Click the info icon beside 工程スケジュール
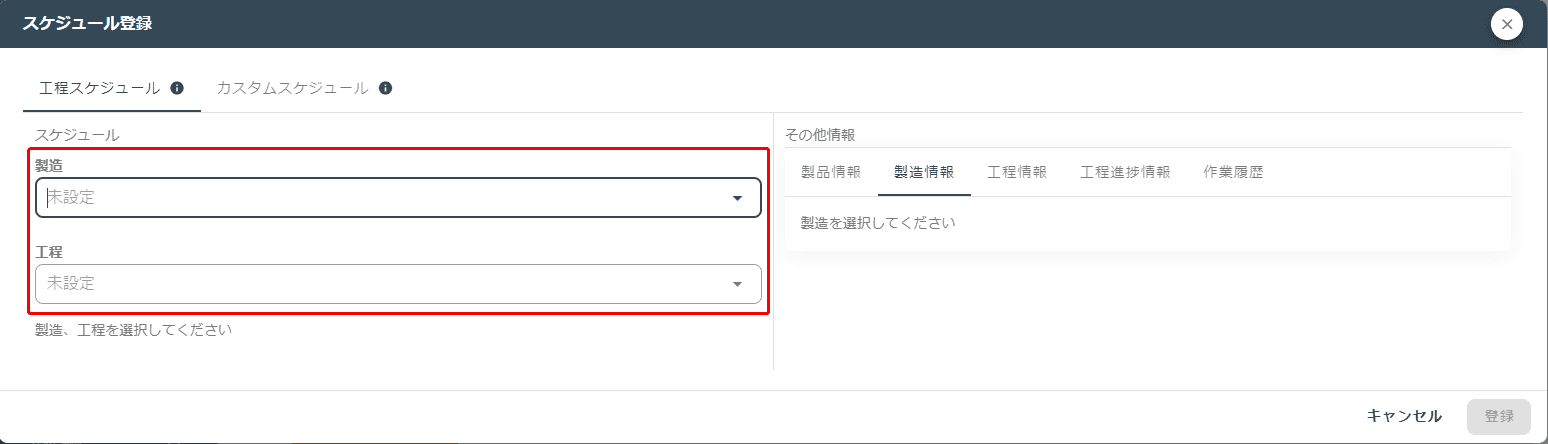This screenshot has height=444, width=1548. (177, 88)
